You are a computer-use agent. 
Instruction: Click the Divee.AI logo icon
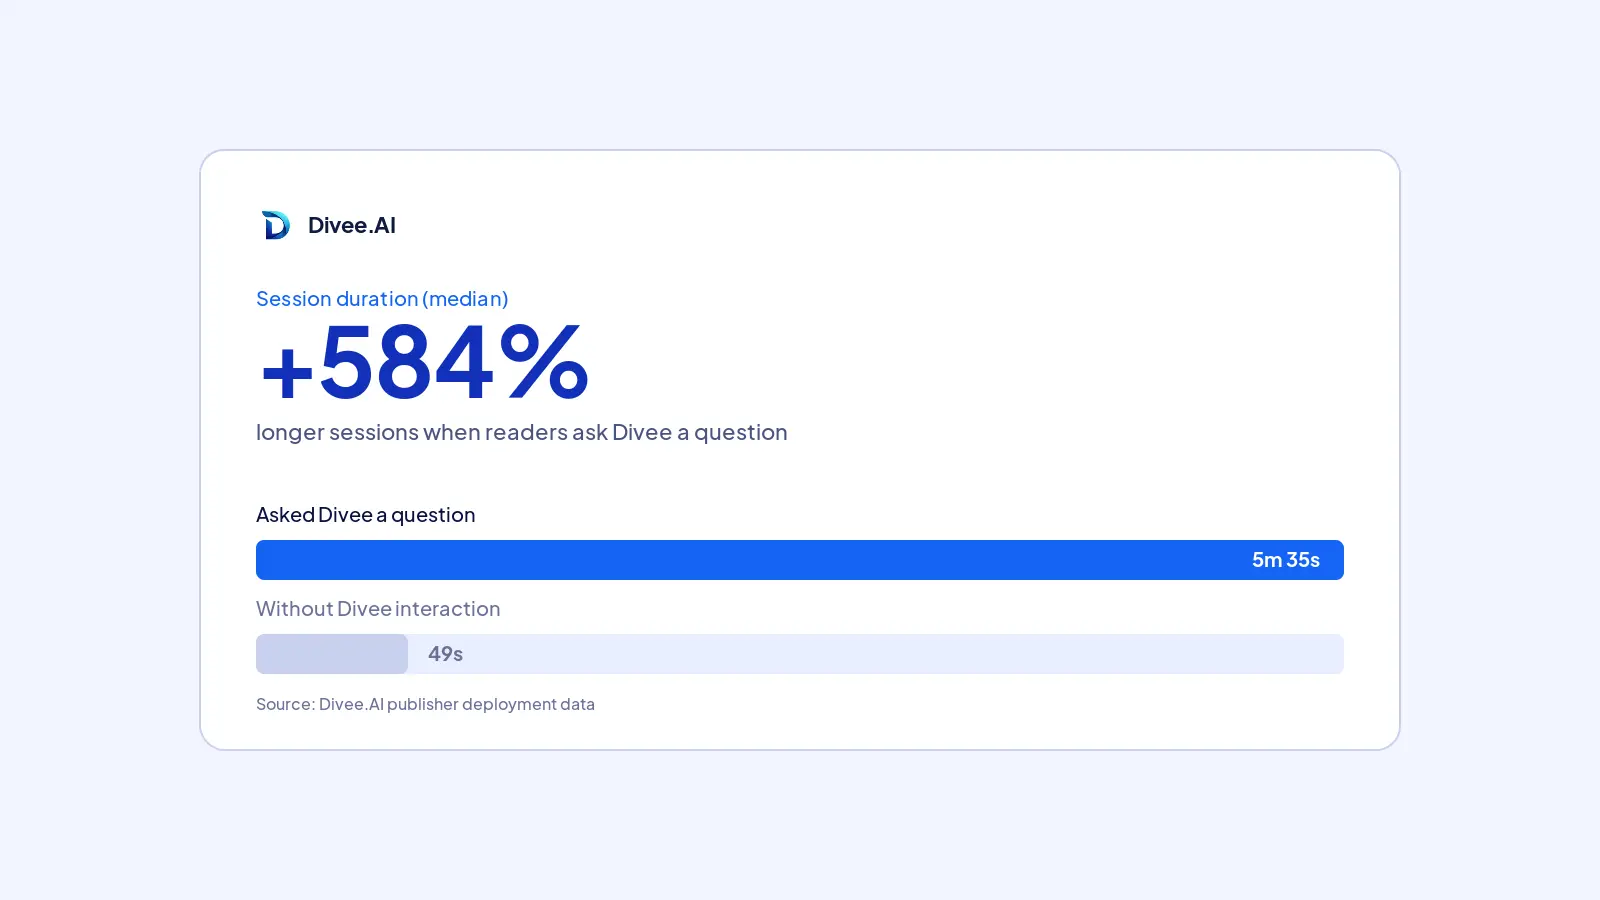pyautogui.click(x=276, y=225)
